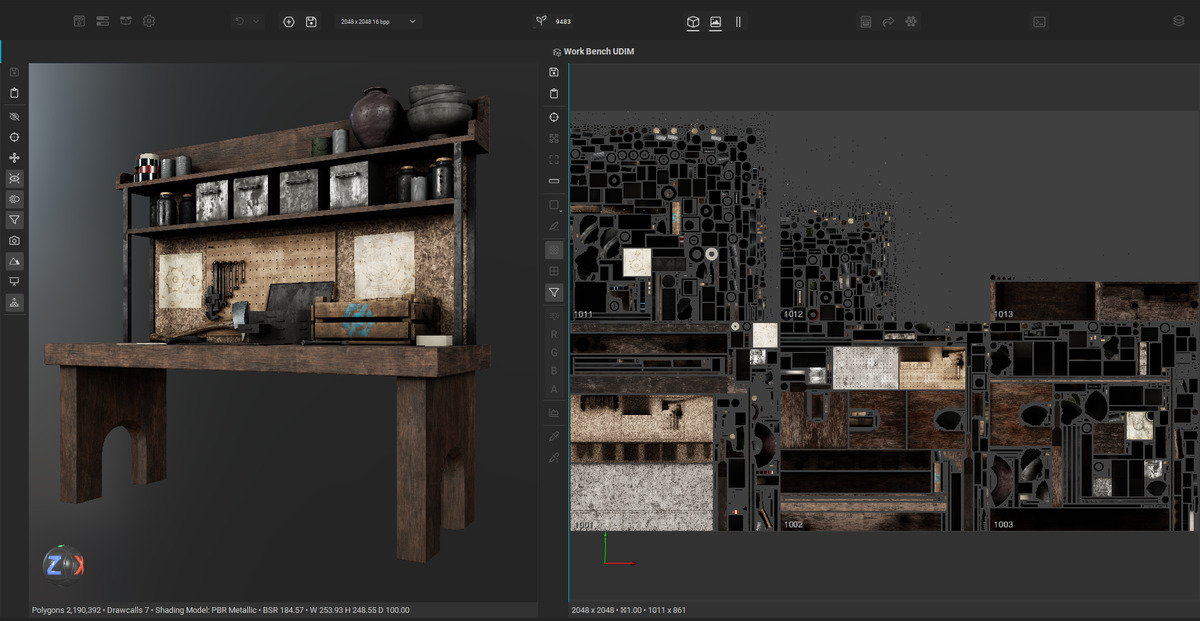
Task: Toggle the 3D view cube button
Action: coord(693,21)
